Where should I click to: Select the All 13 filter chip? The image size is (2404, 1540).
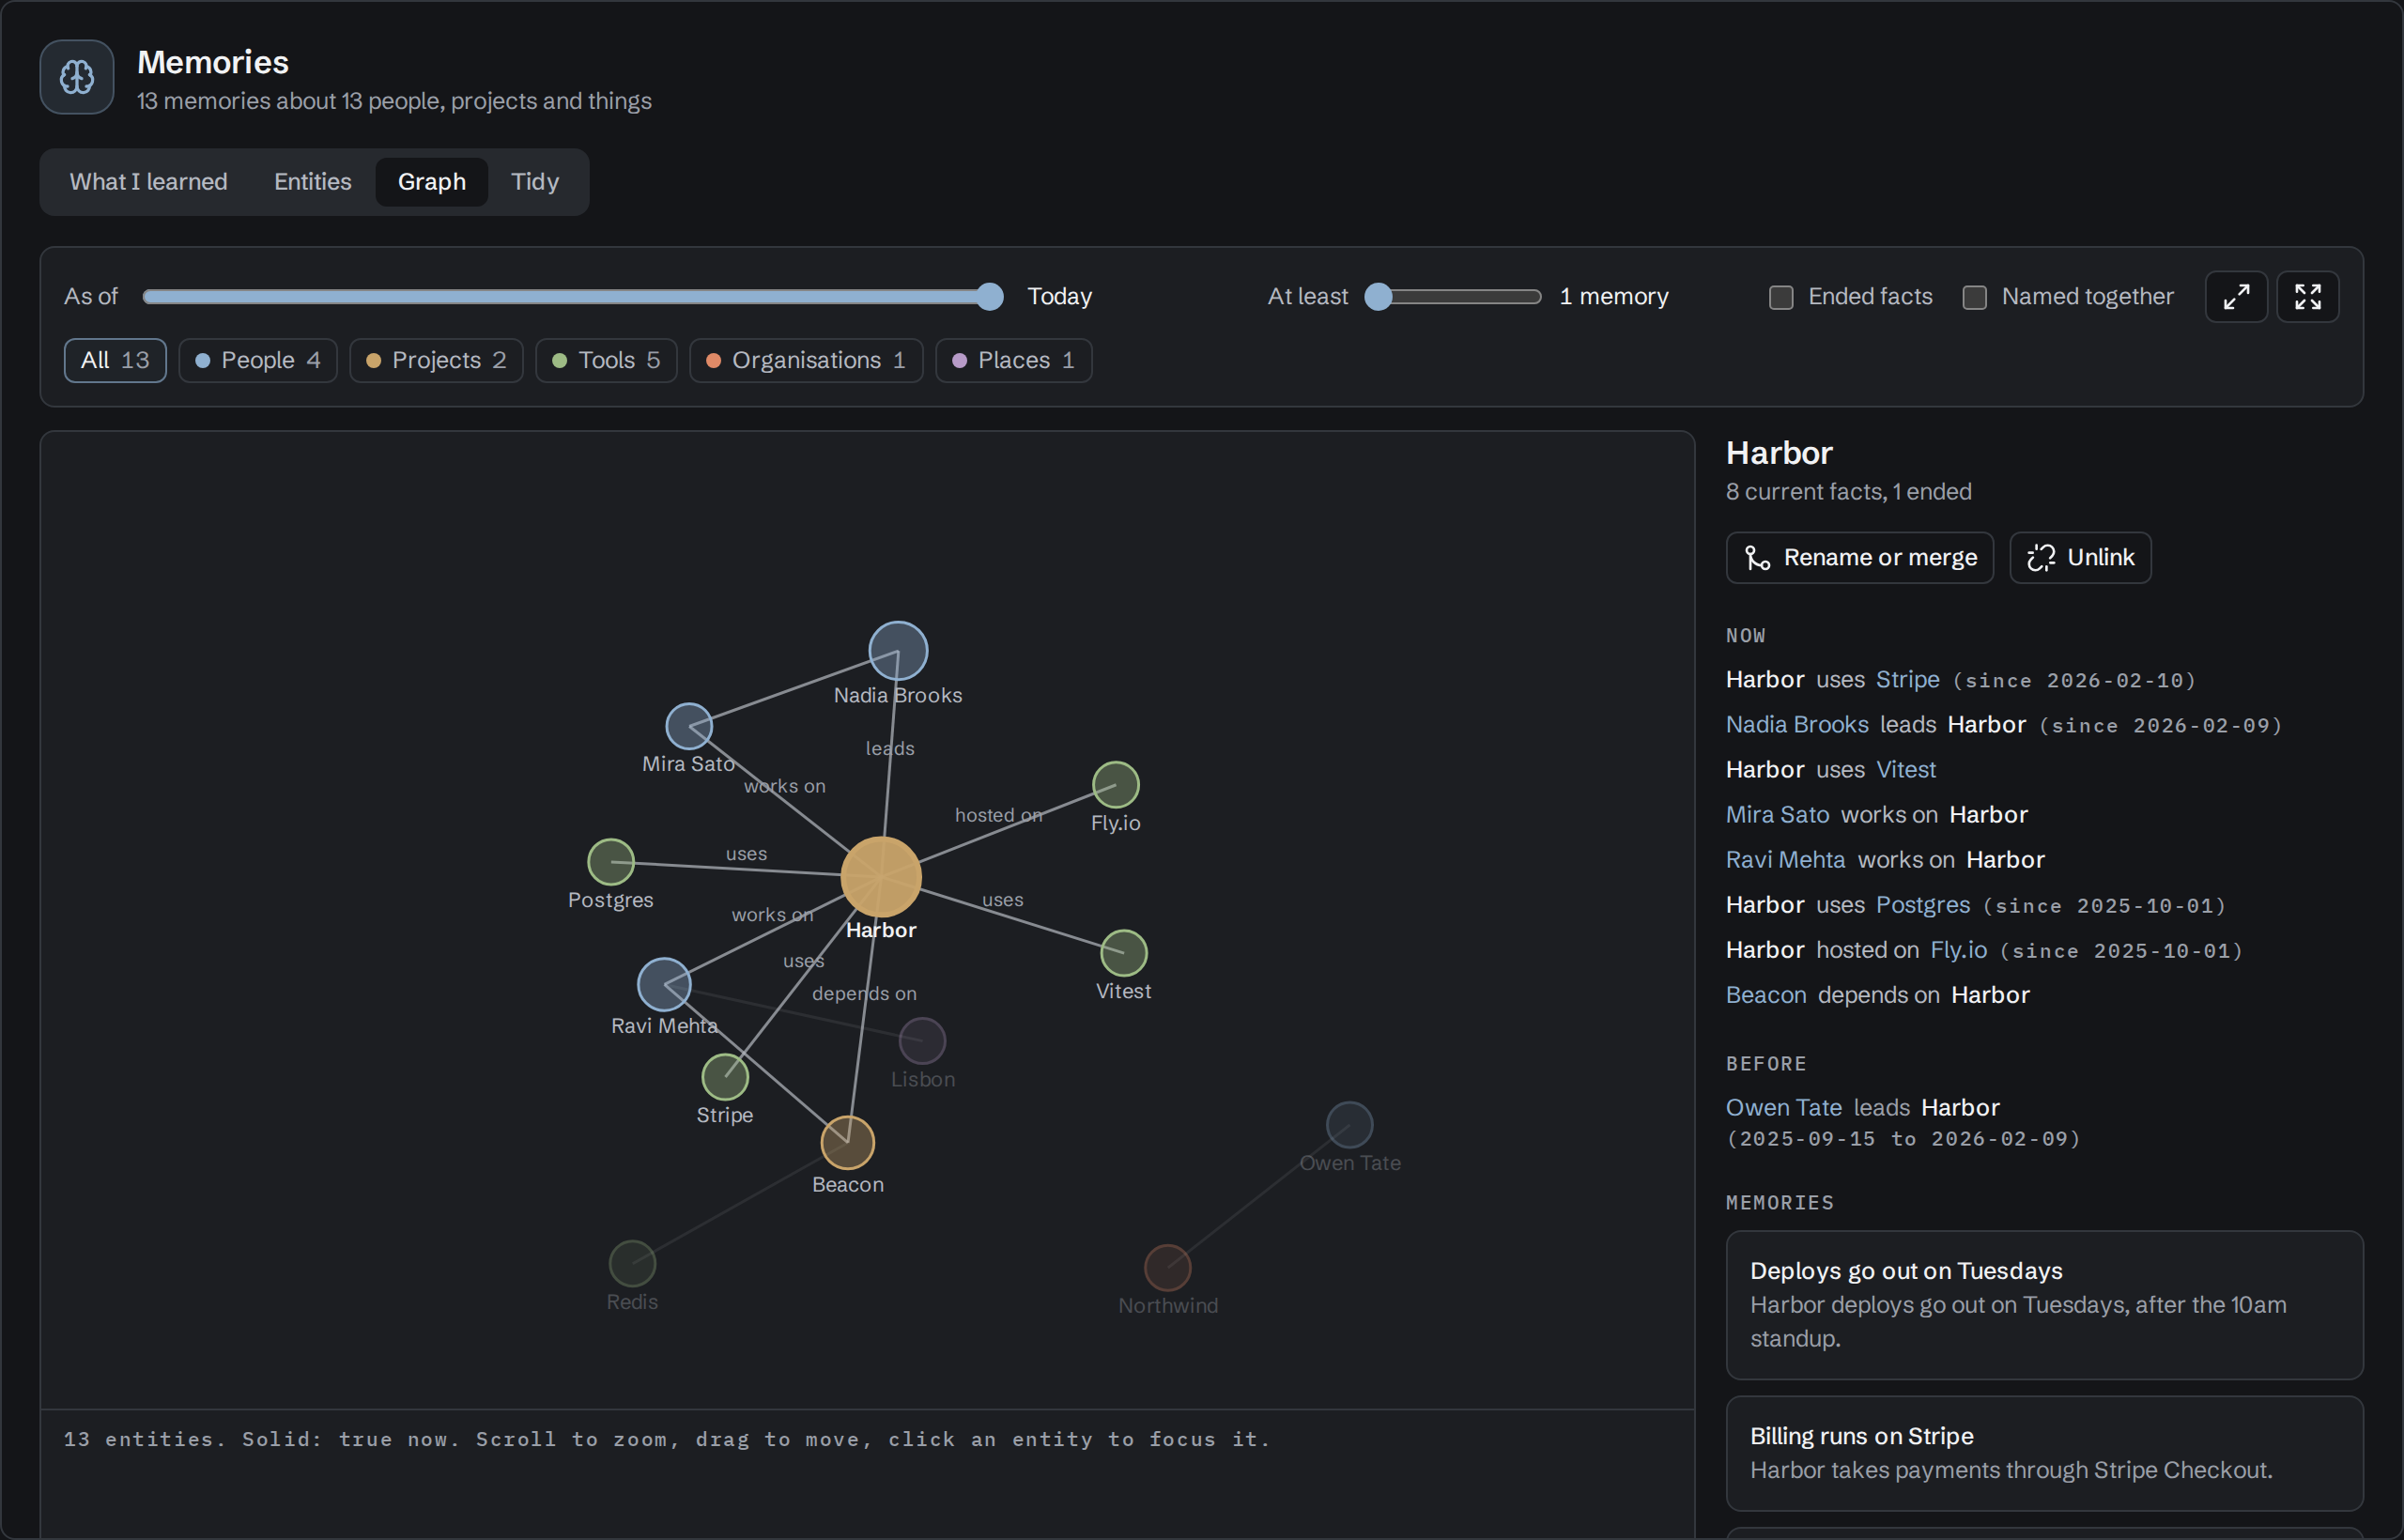tap(115, 360)
